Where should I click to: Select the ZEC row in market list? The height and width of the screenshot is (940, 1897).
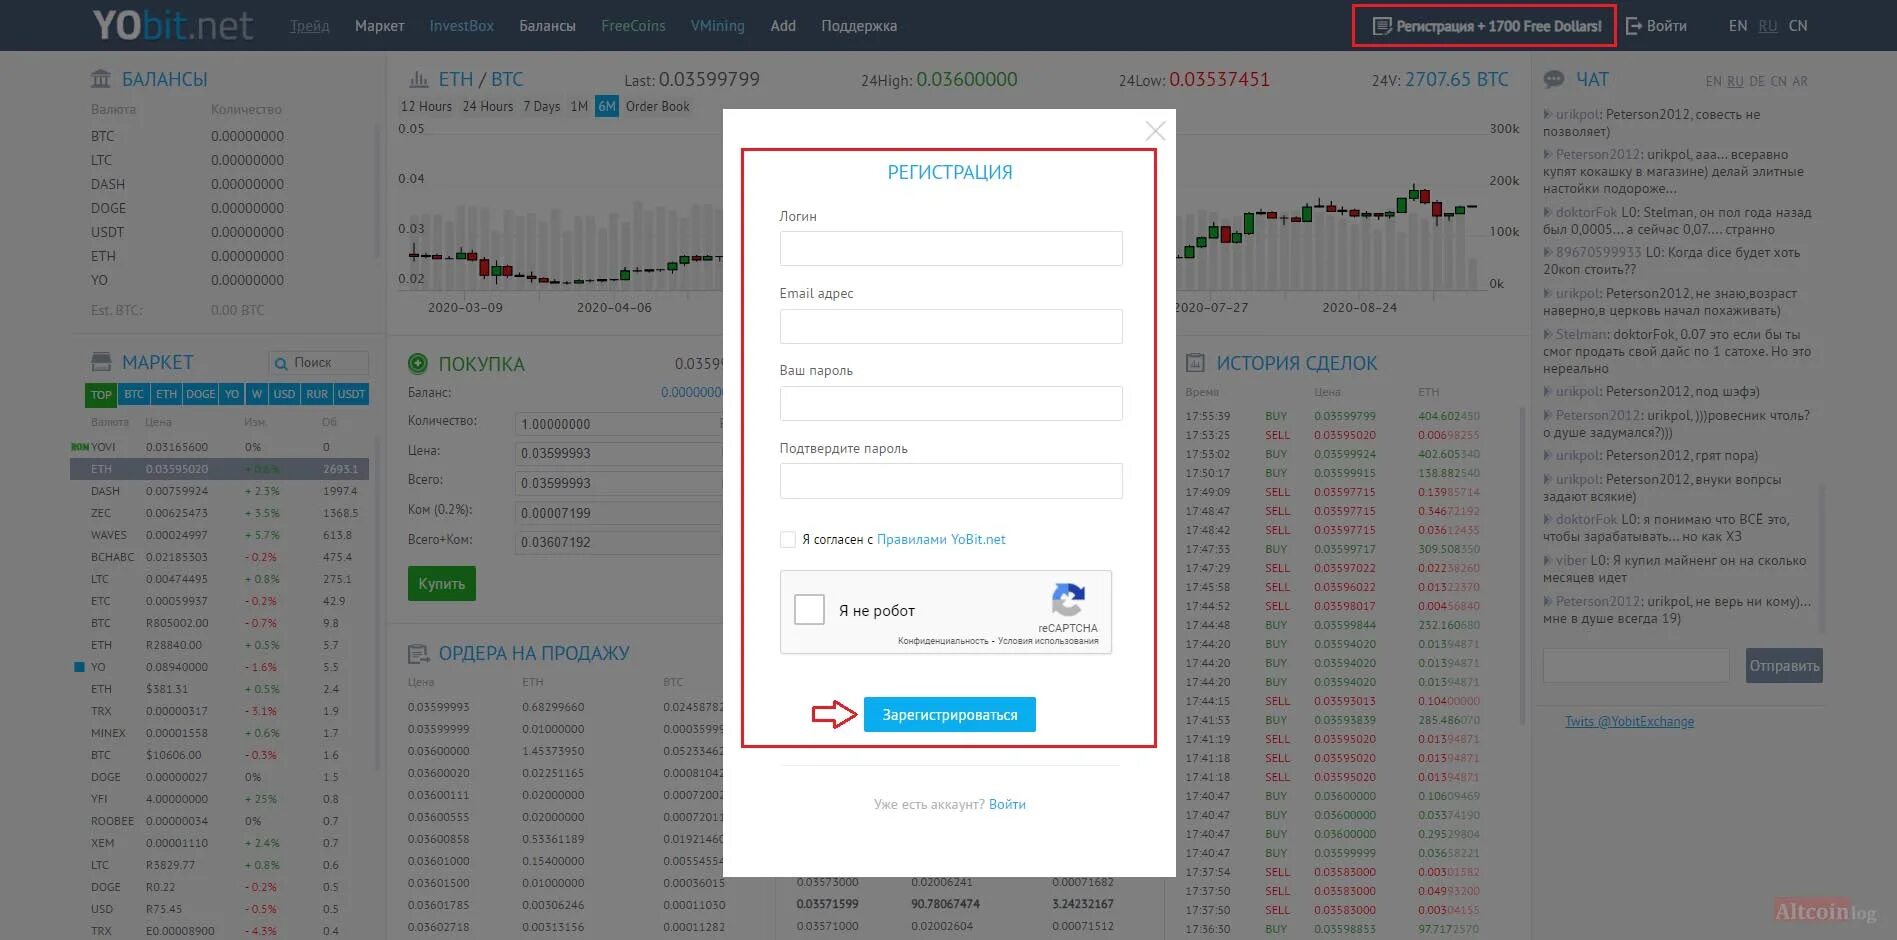point(219,513)
